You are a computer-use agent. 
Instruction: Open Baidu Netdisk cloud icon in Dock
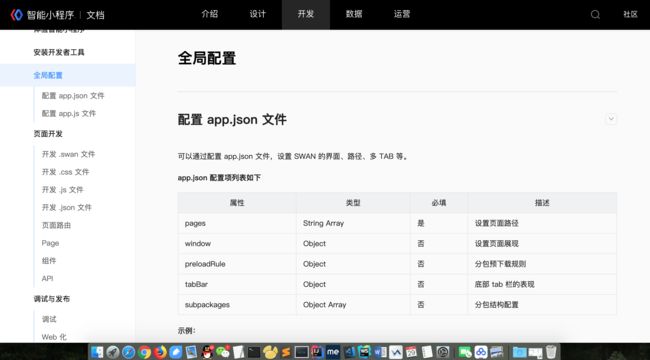481,352
